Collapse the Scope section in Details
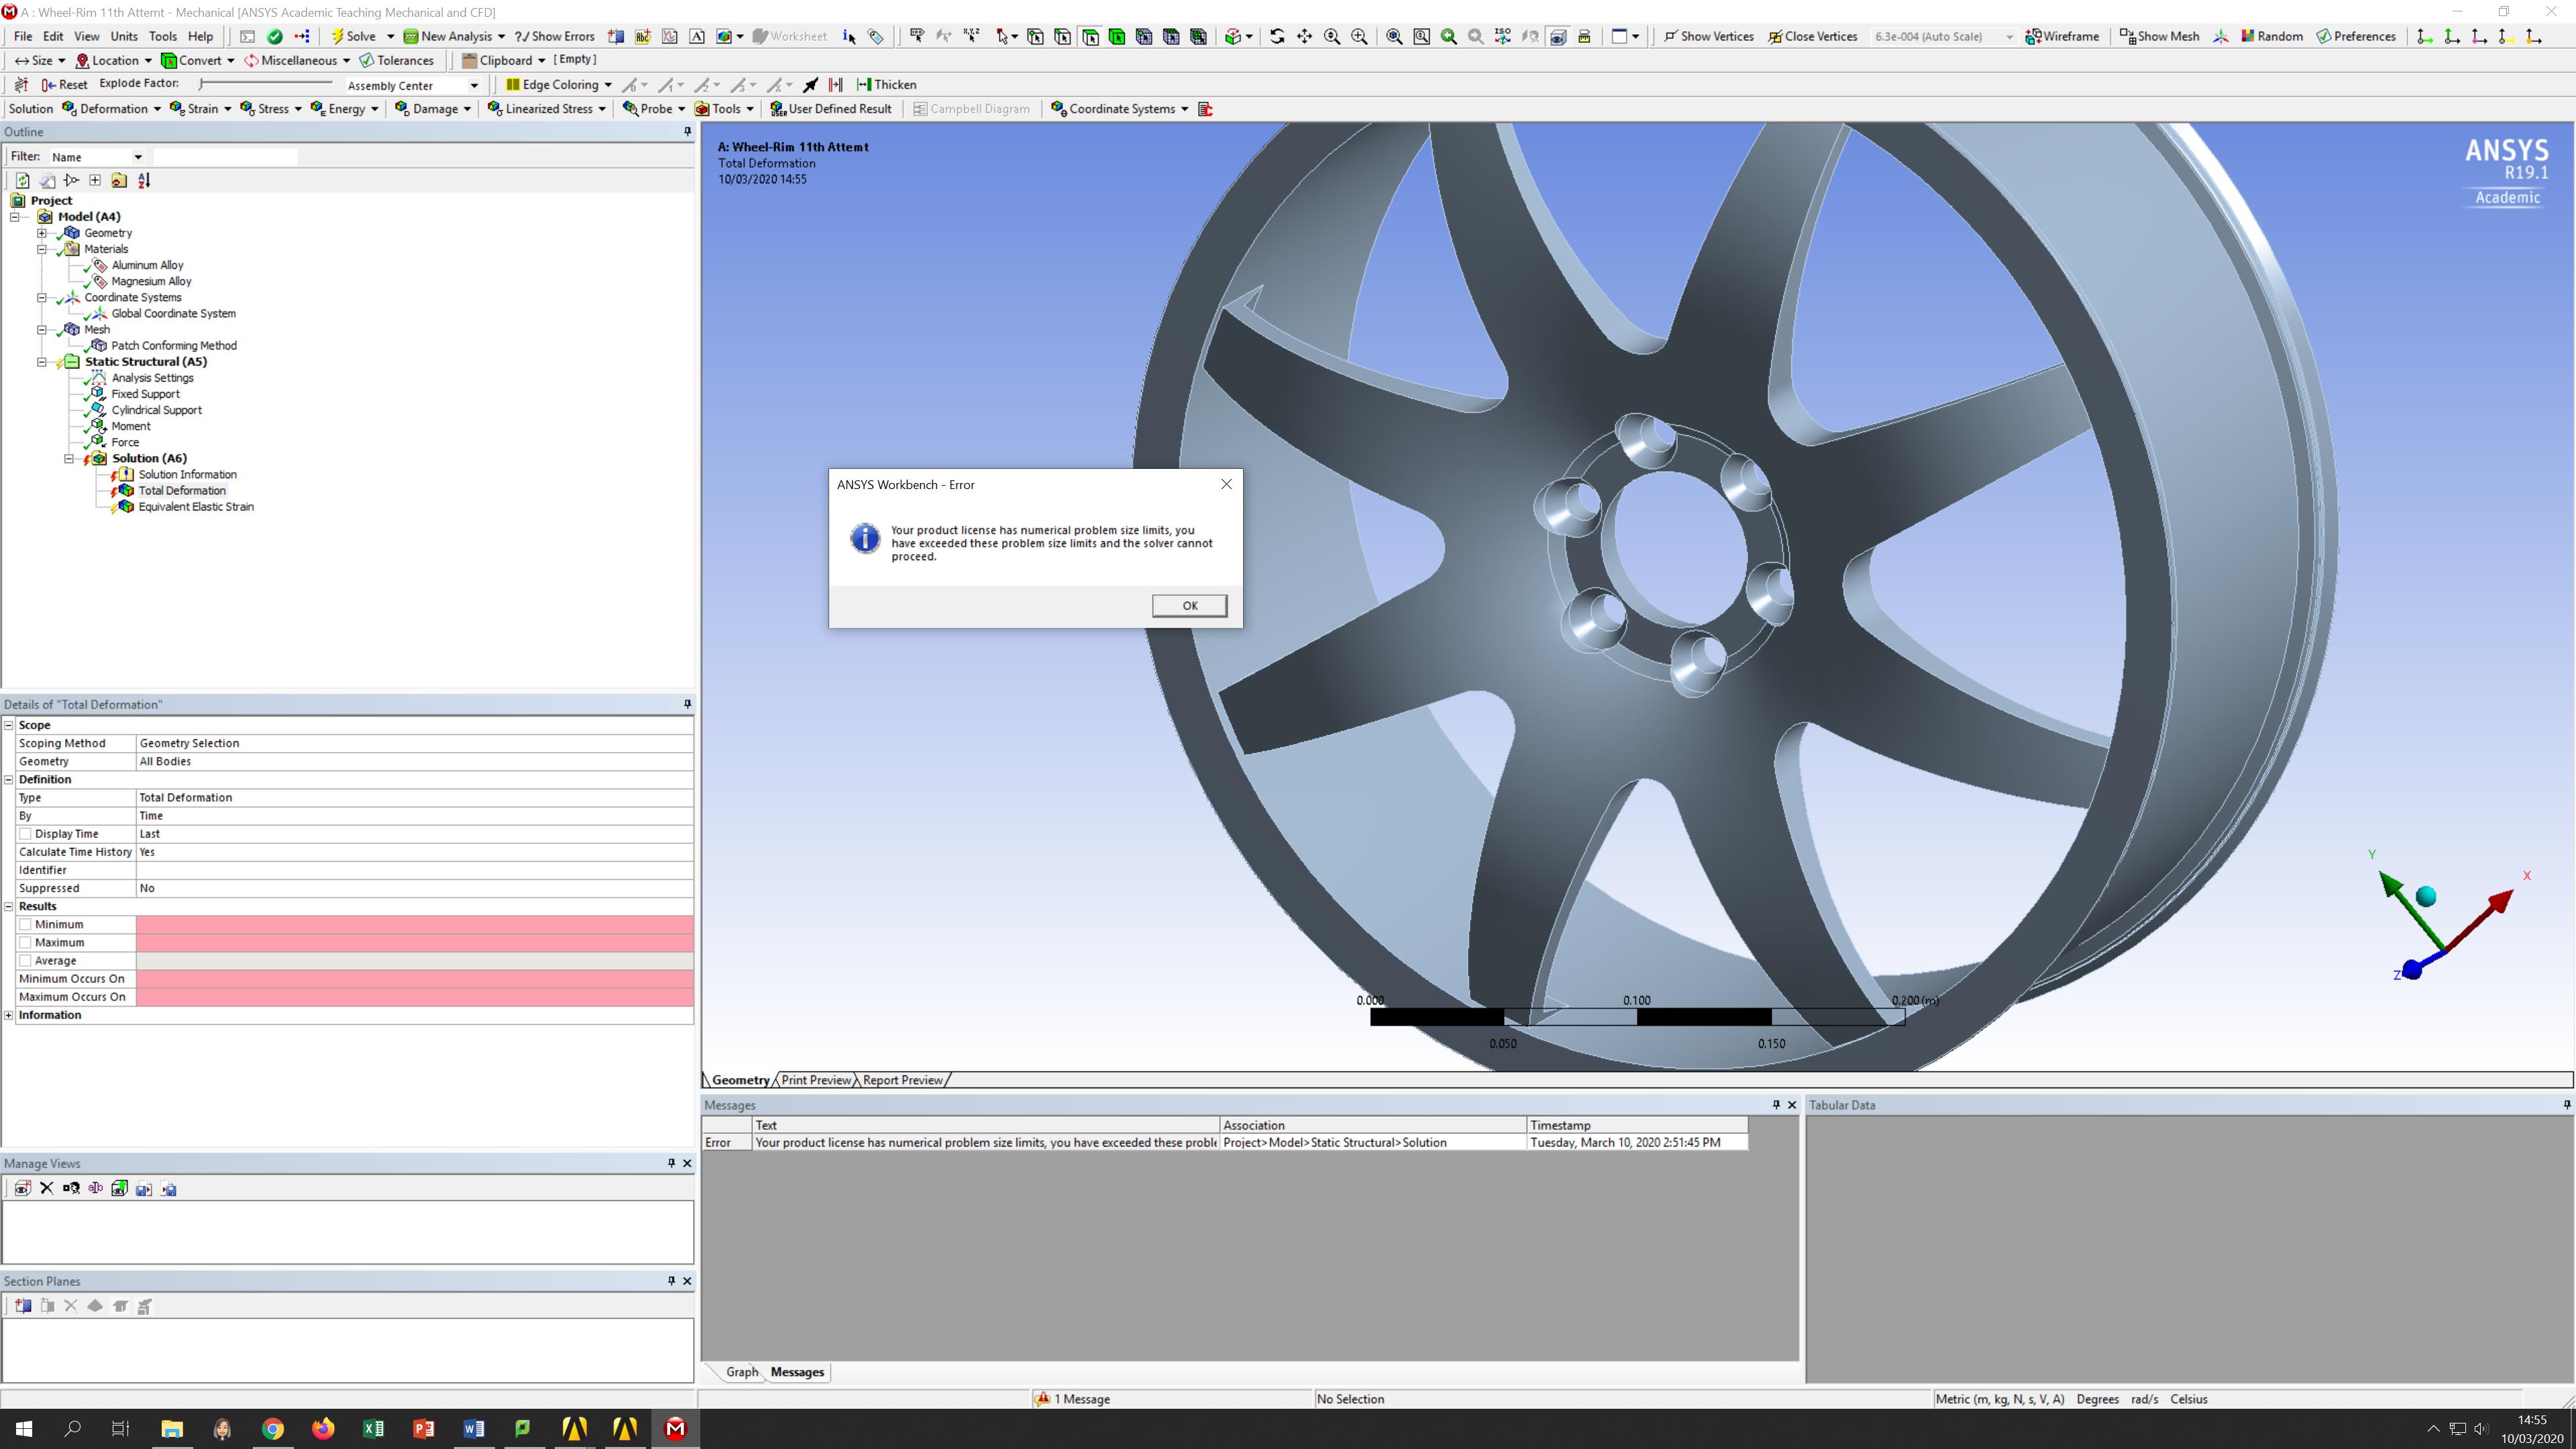 click(x=9, y=725)
